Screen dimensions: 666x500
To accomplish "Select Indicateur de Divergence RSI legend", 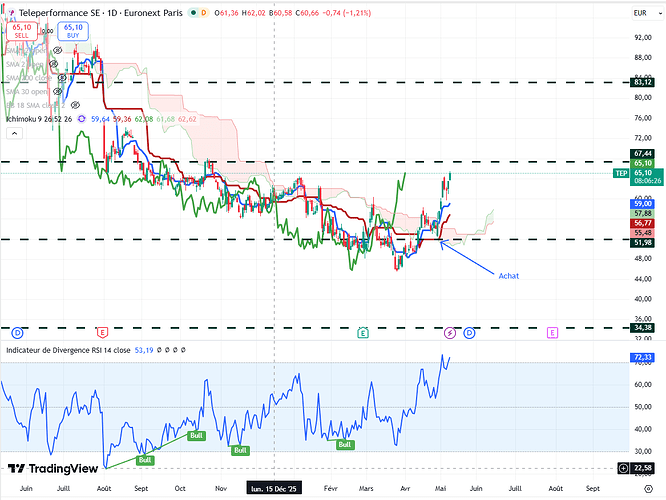I will (68, 350).
